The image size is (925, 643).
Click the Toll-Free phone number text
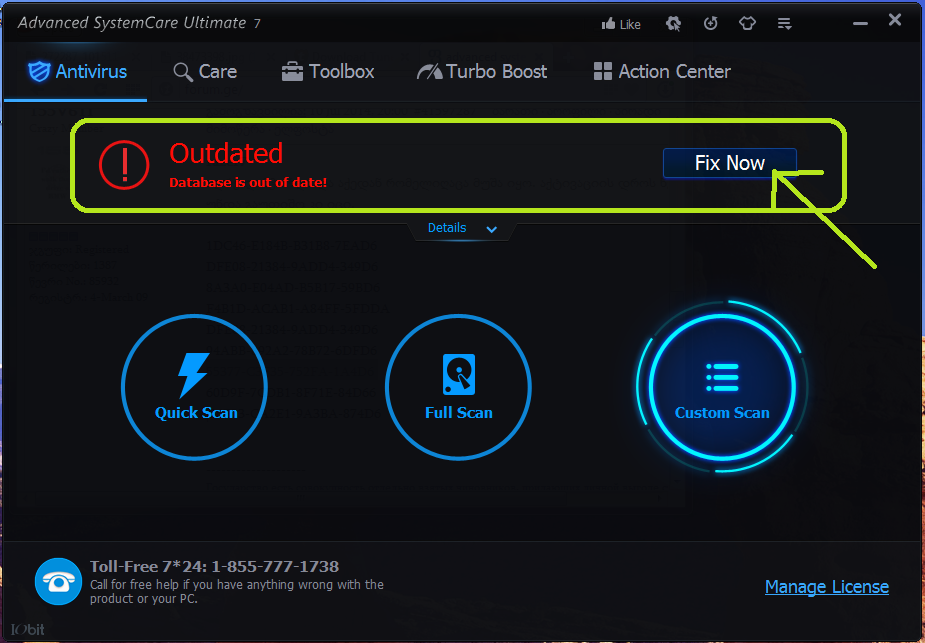coord(215,566)
